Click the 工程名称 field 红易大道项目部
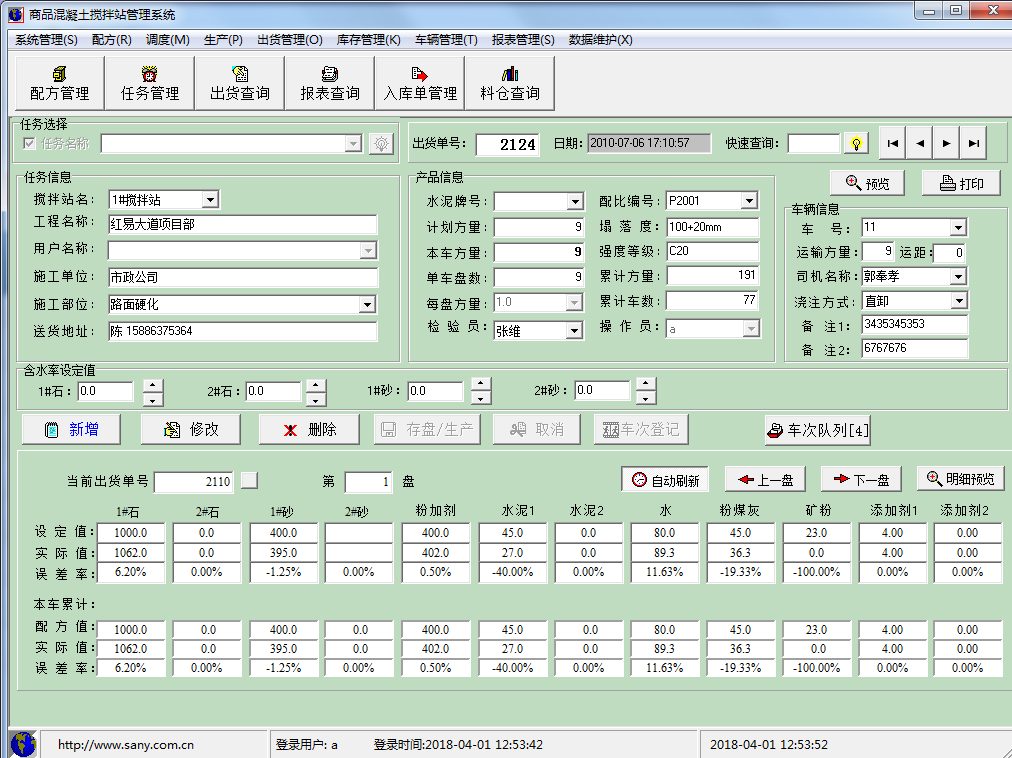1012x758 pixels. (x=243, y=224)
